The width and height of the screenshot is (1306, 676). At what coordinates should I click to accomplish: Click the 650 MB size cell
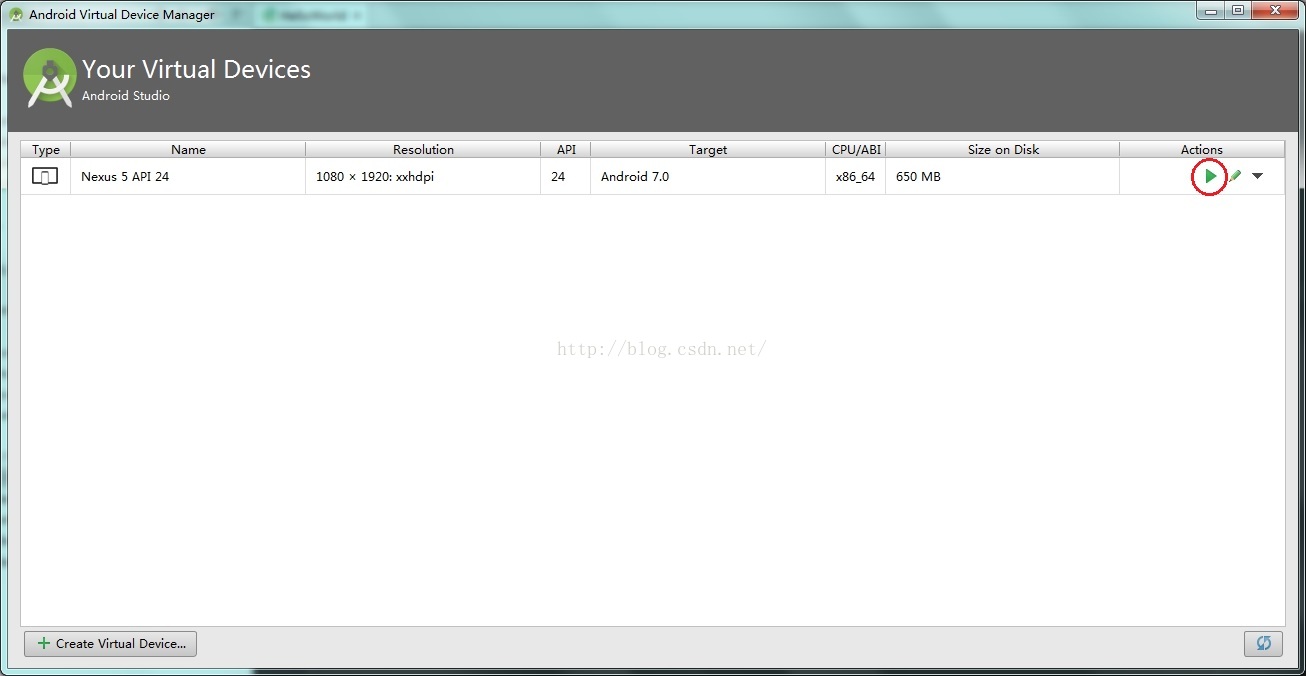(x=1003, y=176)
